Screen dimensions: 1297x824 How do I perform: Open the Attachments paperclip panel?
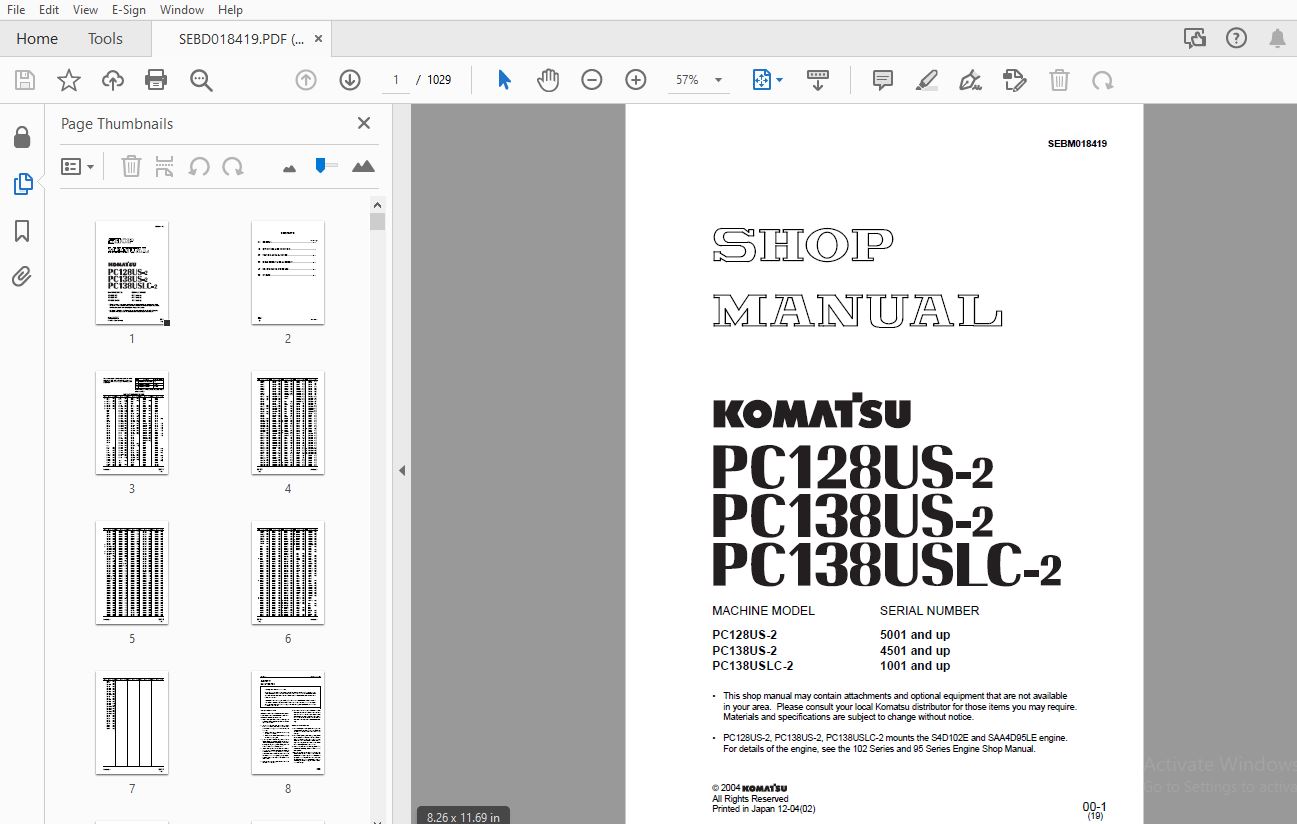point(22,277)
